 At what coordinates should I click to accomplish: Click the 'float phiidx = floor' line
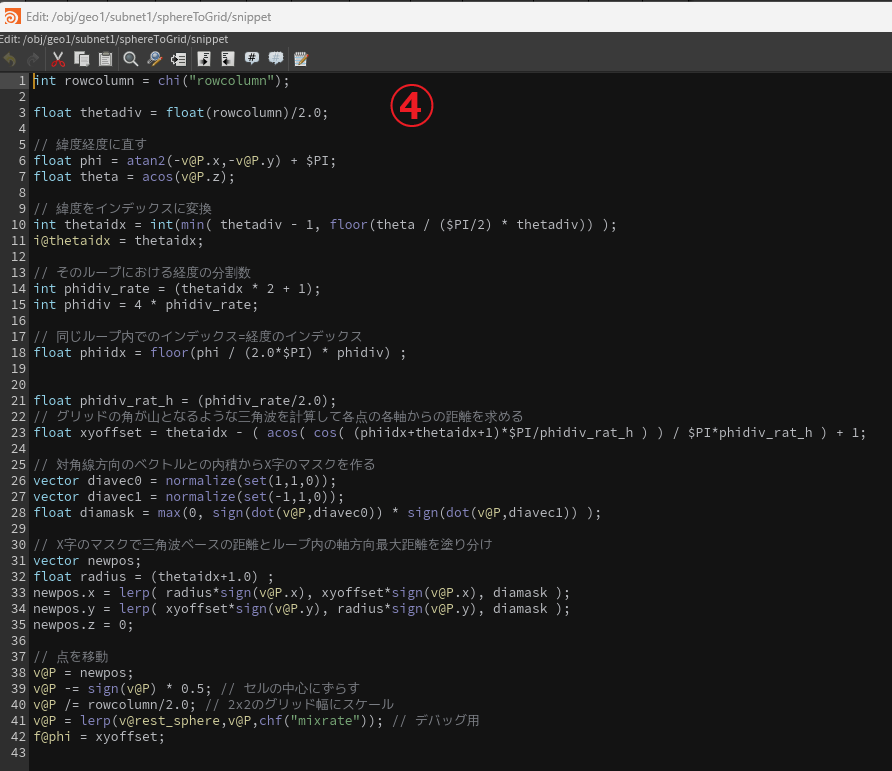tap(220, 353)
